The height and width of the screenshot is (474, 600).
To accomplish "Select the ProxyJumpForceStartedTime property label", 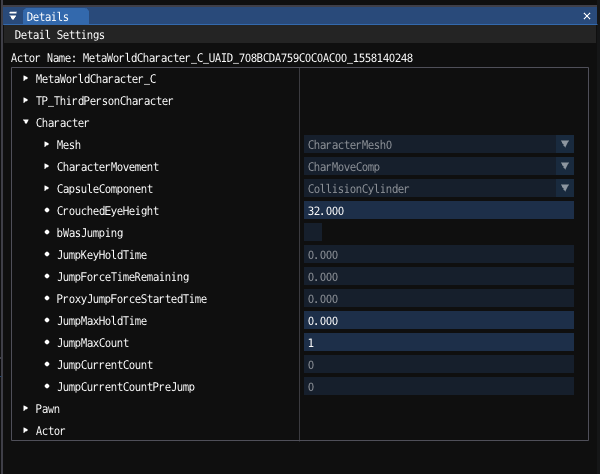I will (132, 299).
